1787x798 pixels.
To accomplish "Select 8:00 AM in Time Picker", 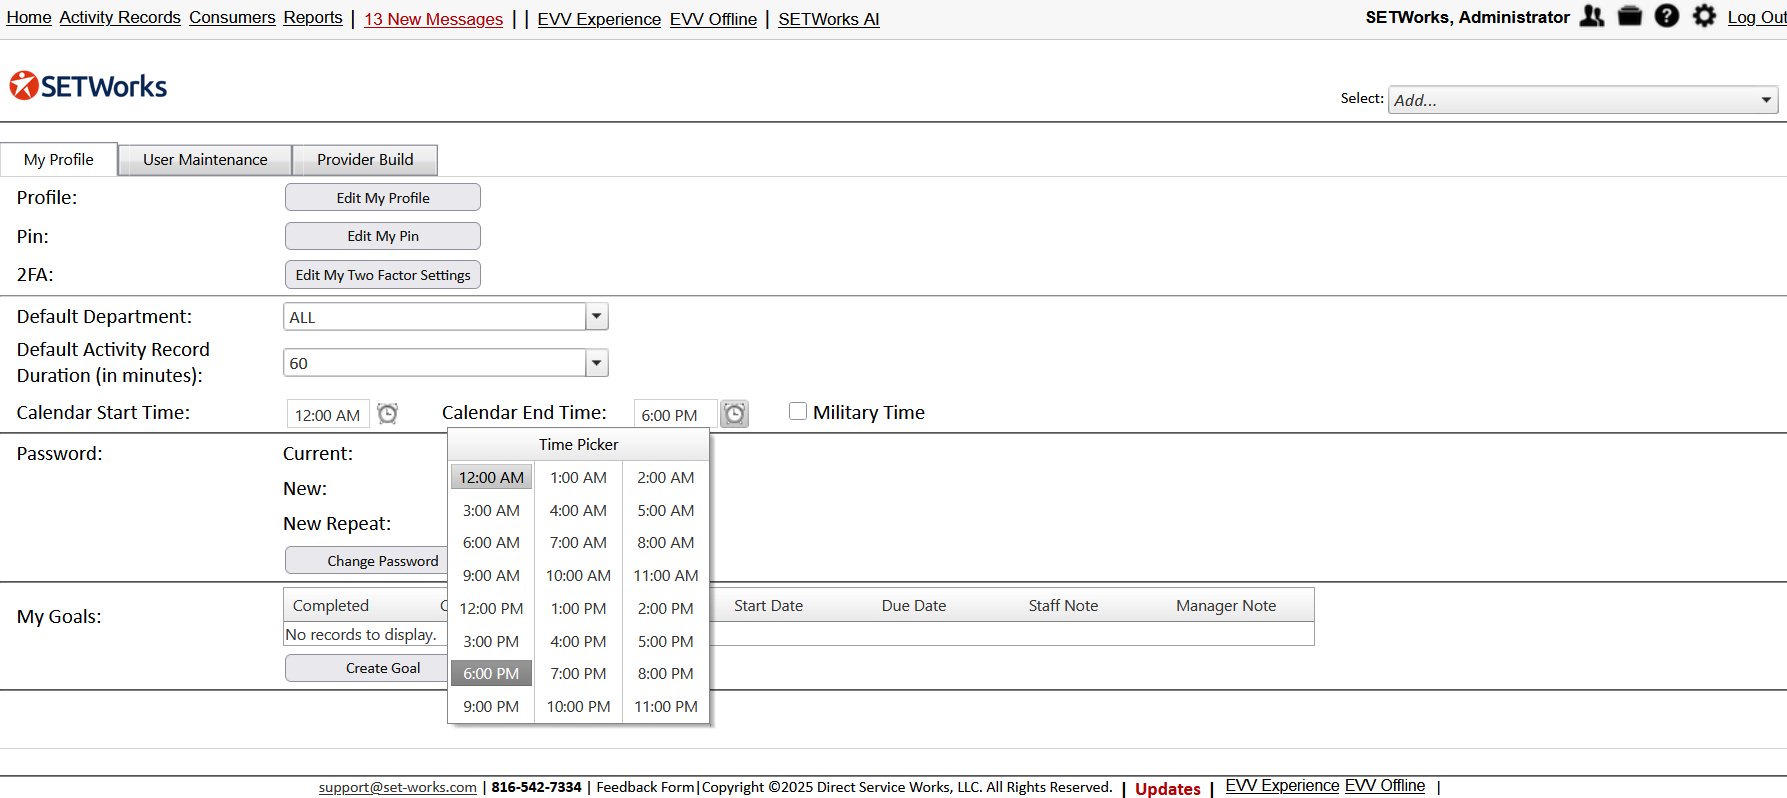I will 666,542.
